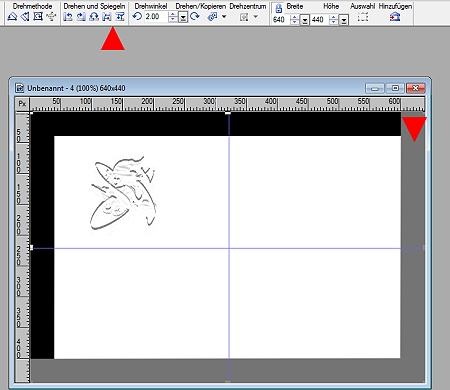Adjust the Breite spinner arrows
Image resolution: width=450 pixels, height=390 pixels.
294,20
